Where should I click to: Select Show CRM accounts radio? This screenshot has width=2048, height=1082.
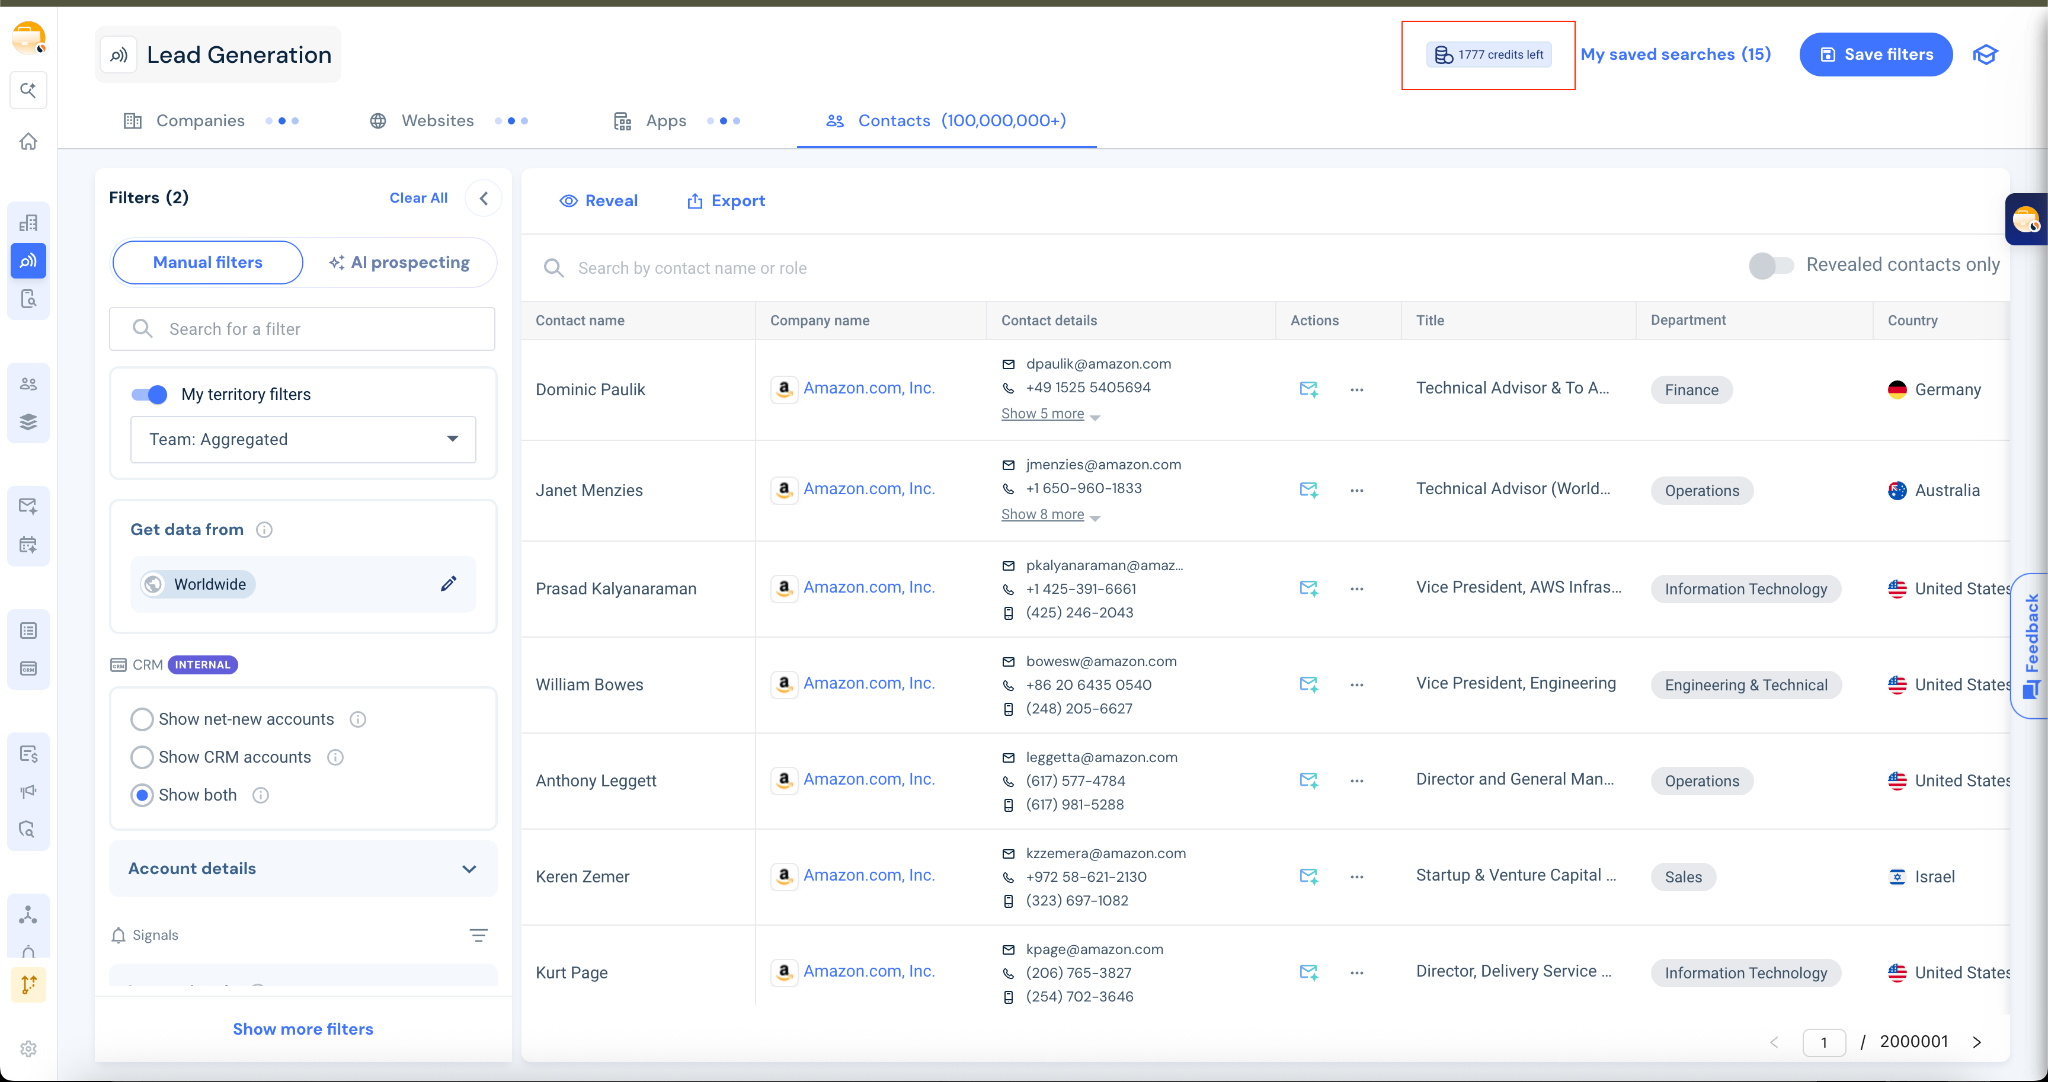tap(142, 757)
